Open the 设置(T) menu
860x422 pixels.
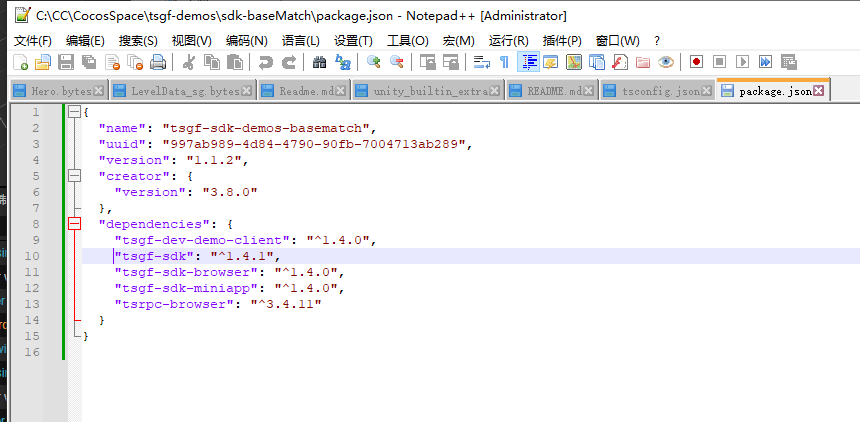353,41
